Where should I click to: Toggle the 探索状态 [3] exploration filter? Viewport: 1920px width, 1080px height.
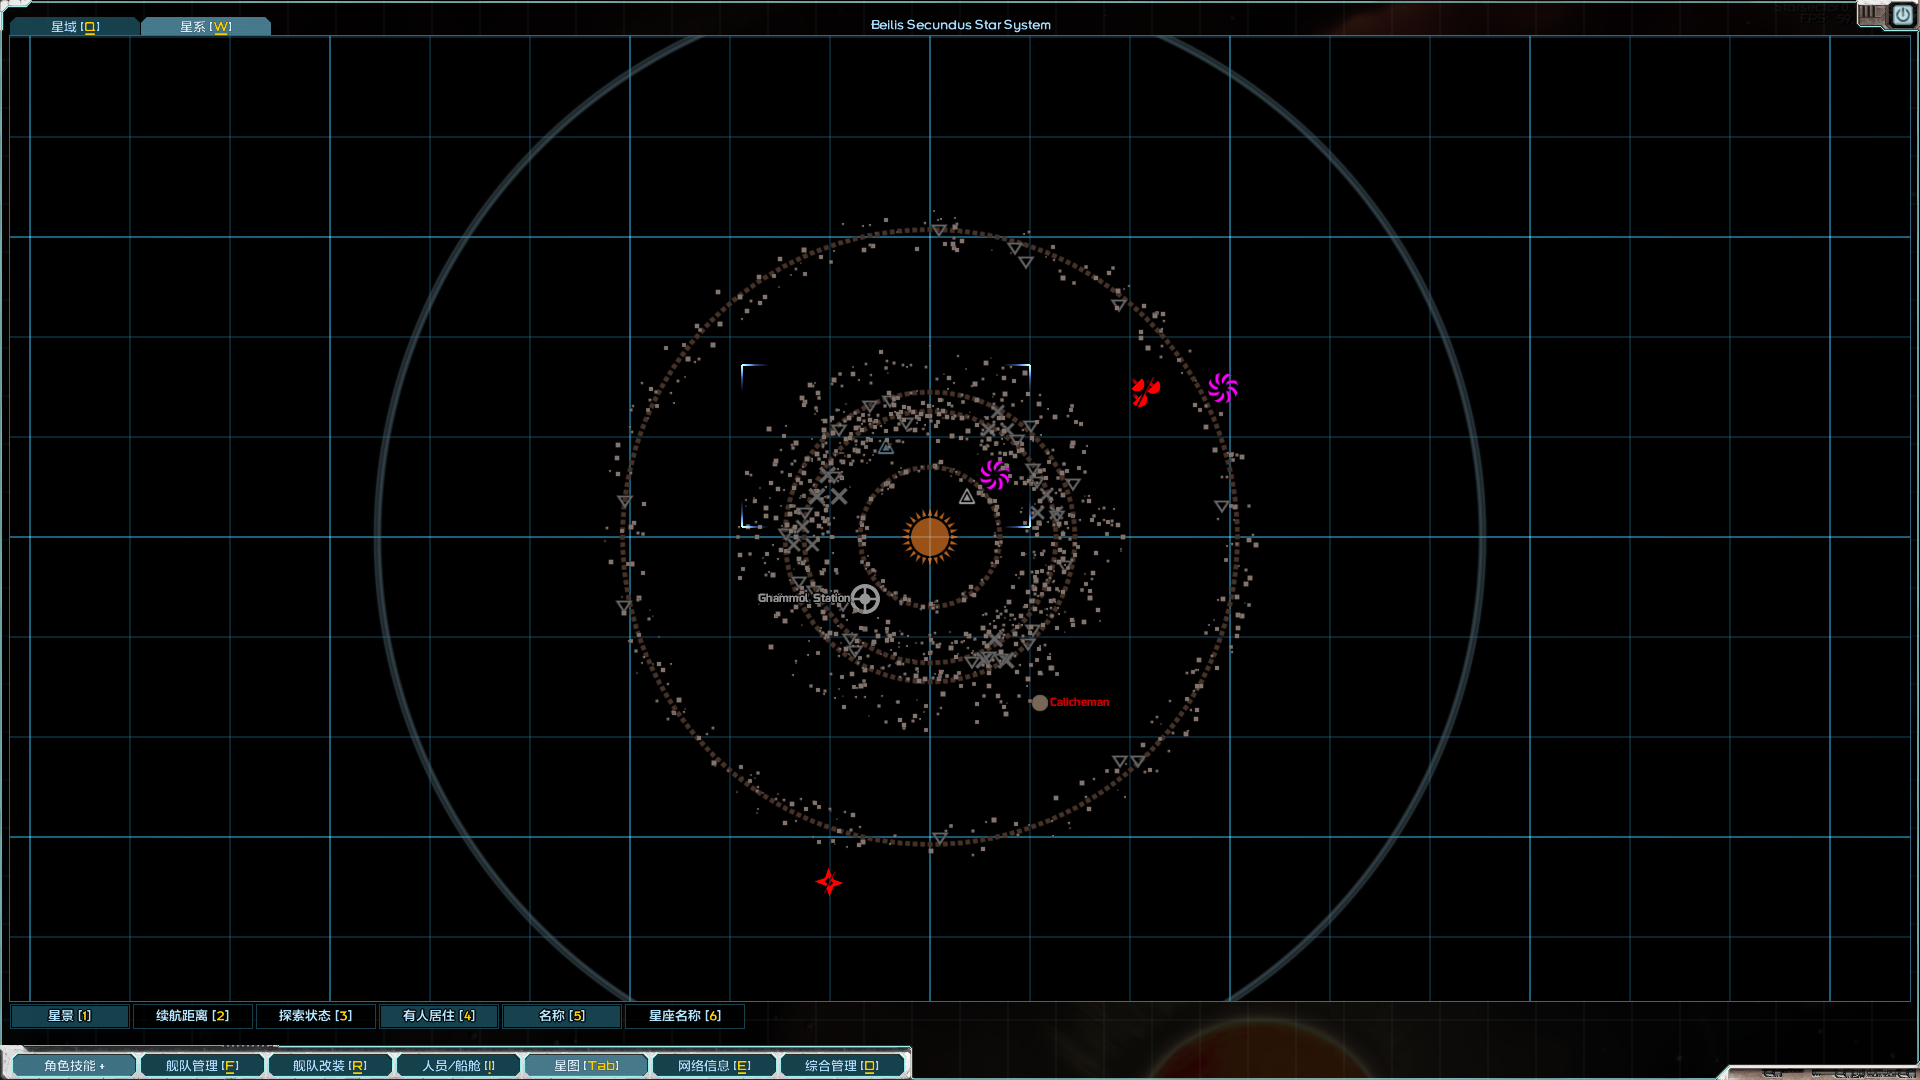[315, 1016]
